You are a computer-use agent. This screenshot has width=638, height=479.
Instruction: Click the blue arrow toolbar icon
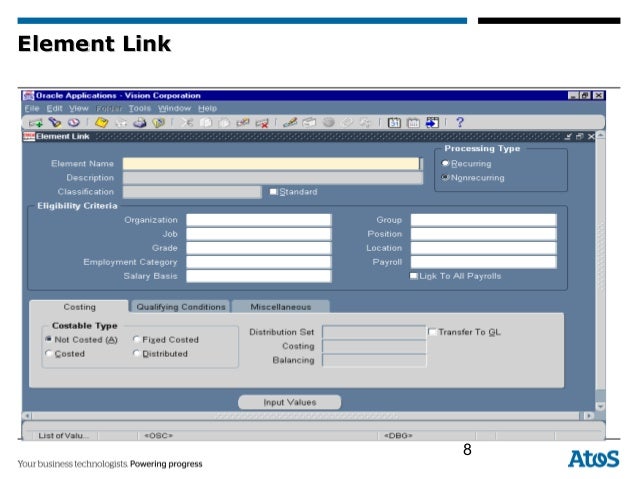coord(432,122)
